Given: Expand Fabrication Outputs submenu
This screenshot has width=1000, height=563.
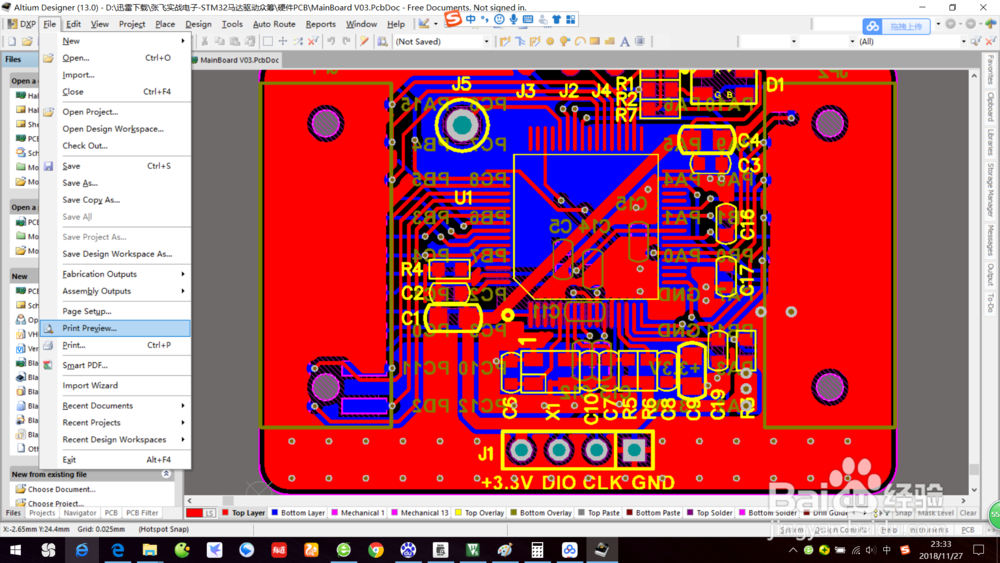Looking at the screenshot, I should [183, 274].
